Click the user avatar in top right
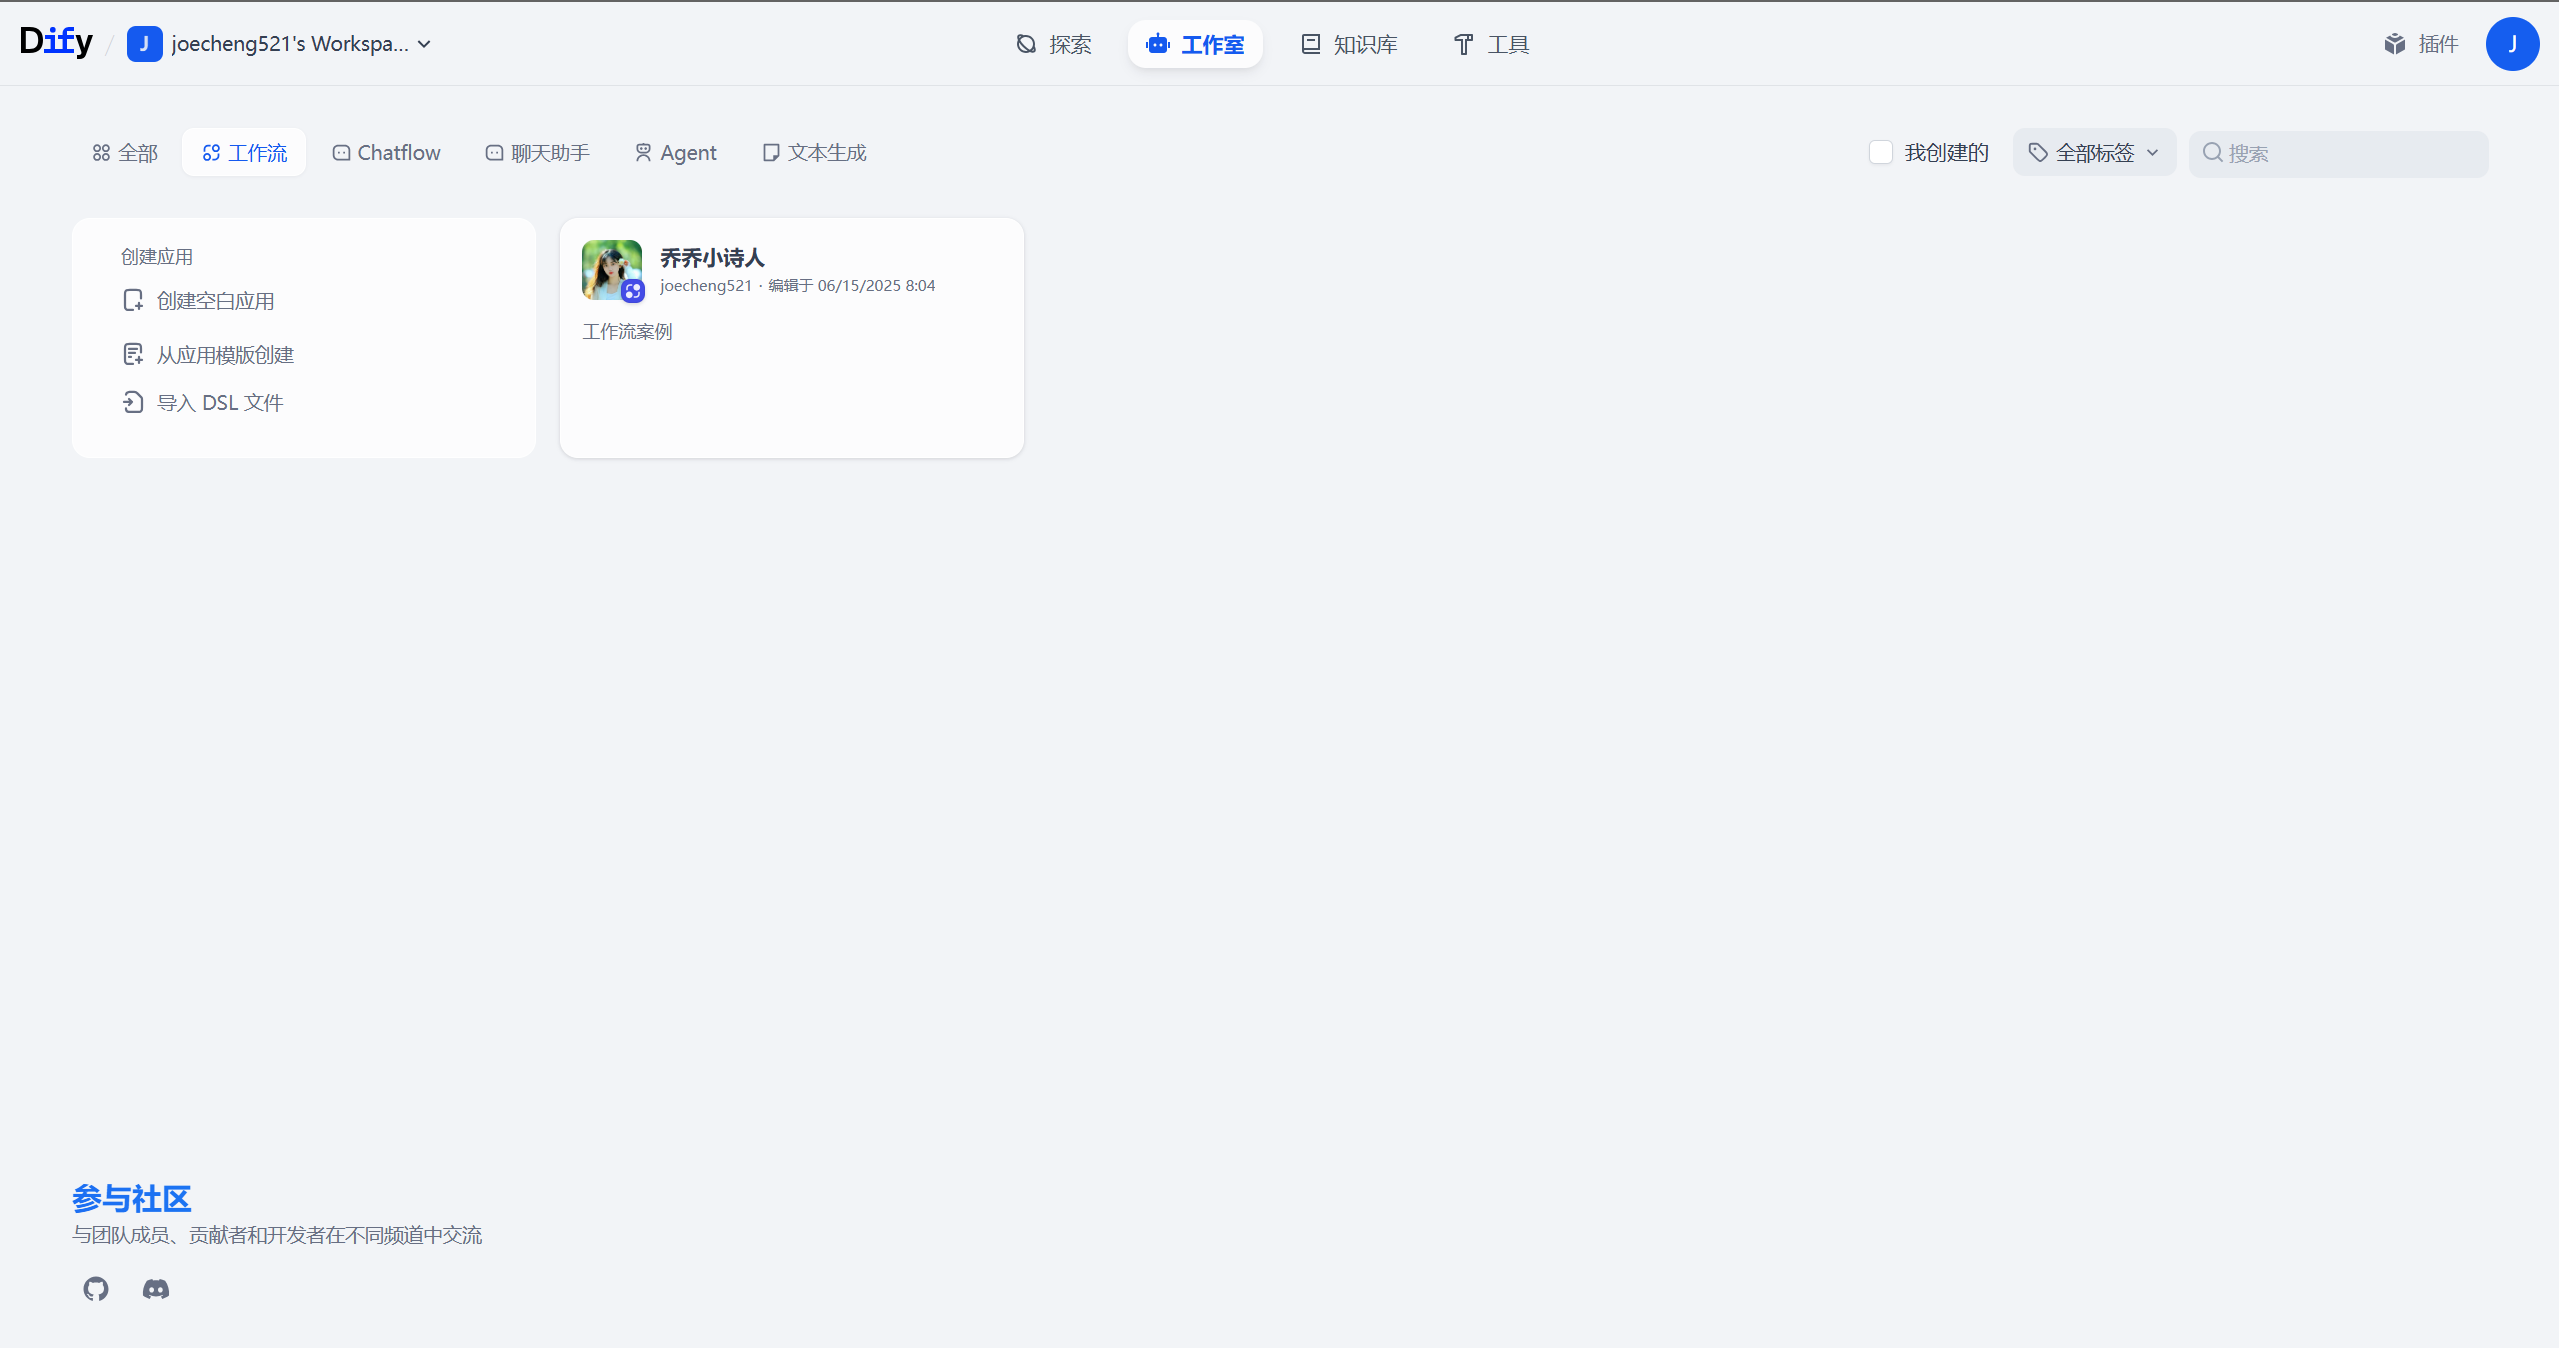Viewport: 2559px width, 1348px height. pos(2511,44)
